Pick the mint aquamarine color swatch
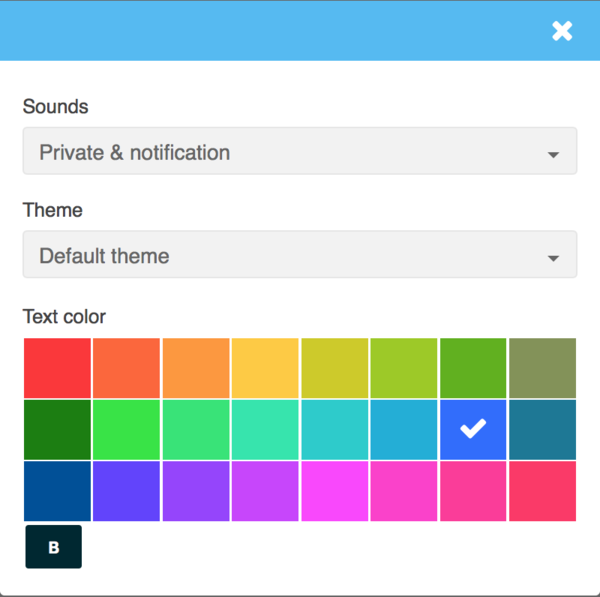Image resolution: width=600 pixels, height=597 pixels. [265, 430]
